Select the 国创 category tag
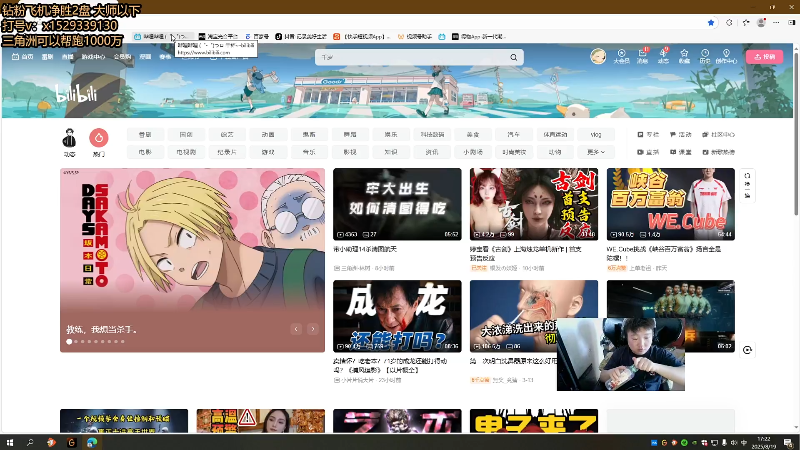Viewport: 800px width, 450px height. click(186, 135)
